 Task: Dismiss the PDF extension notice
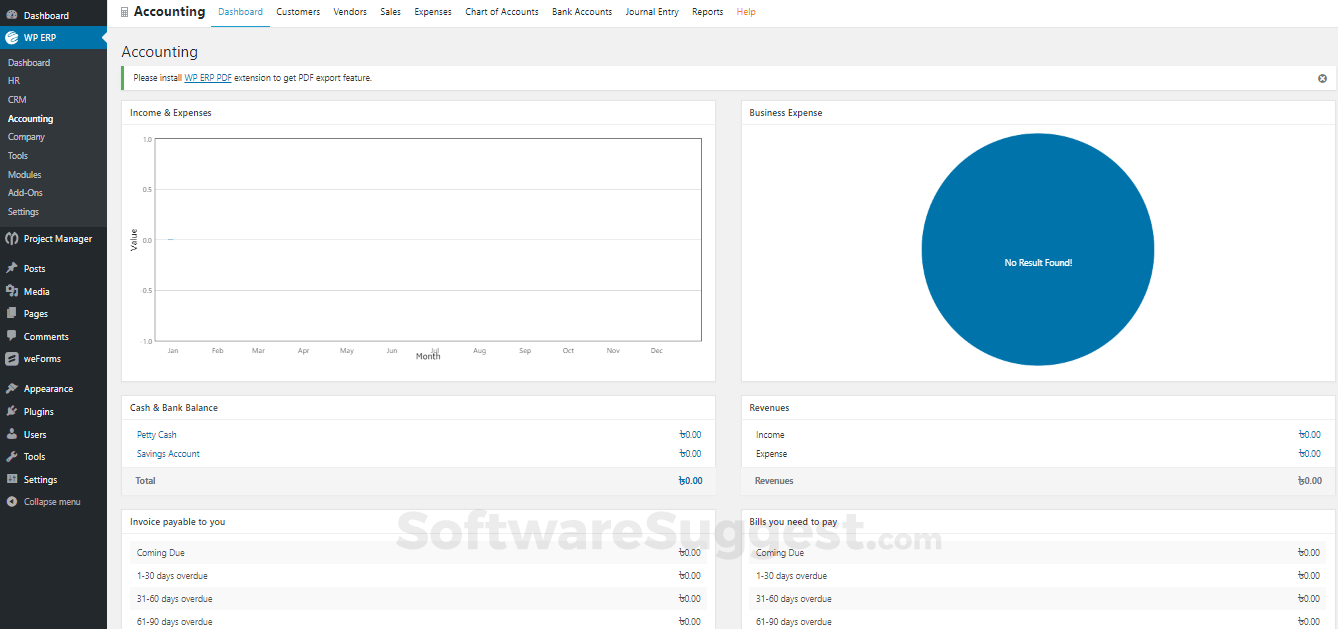(1322, 77)
